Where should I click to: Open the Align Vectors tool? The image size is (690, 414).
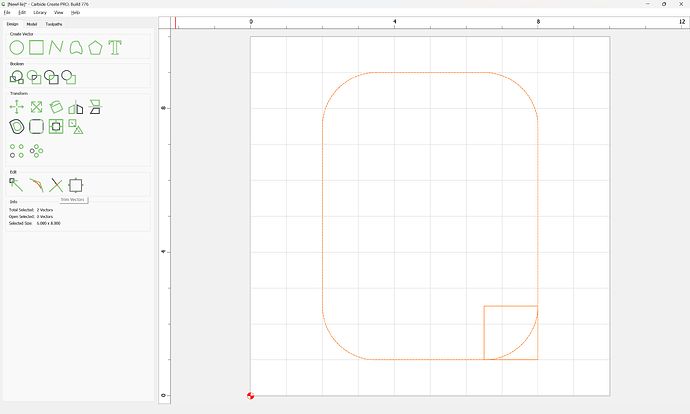[56, 127]
